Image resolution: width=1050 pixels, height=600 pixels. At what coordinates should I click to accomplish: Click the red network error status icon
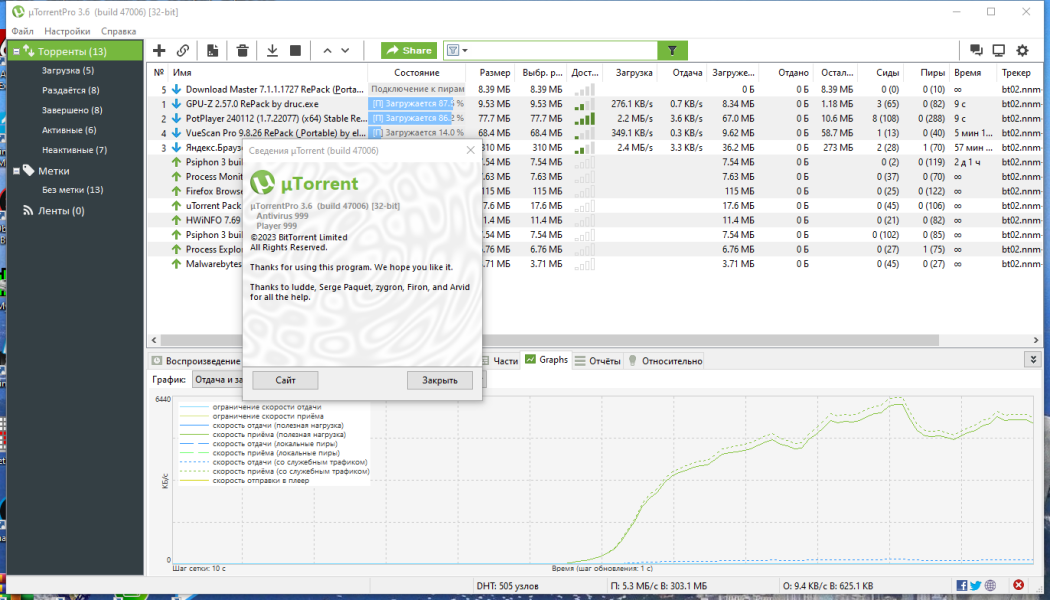(1019, 585)
